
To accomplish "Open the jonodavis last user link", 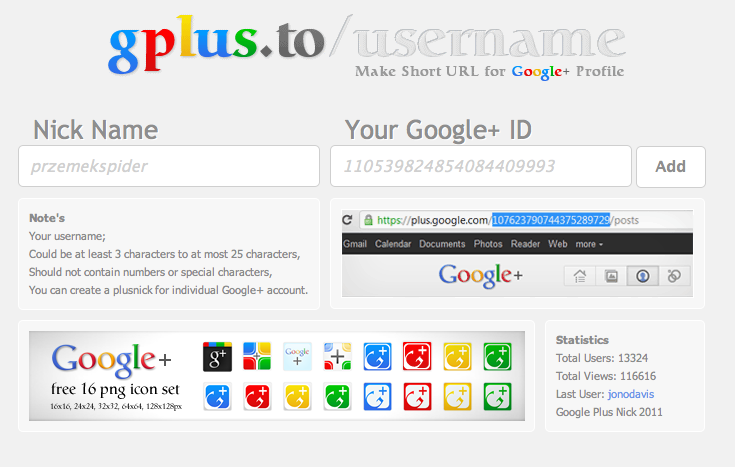I will pyautogui.click(x=630, y=394).
